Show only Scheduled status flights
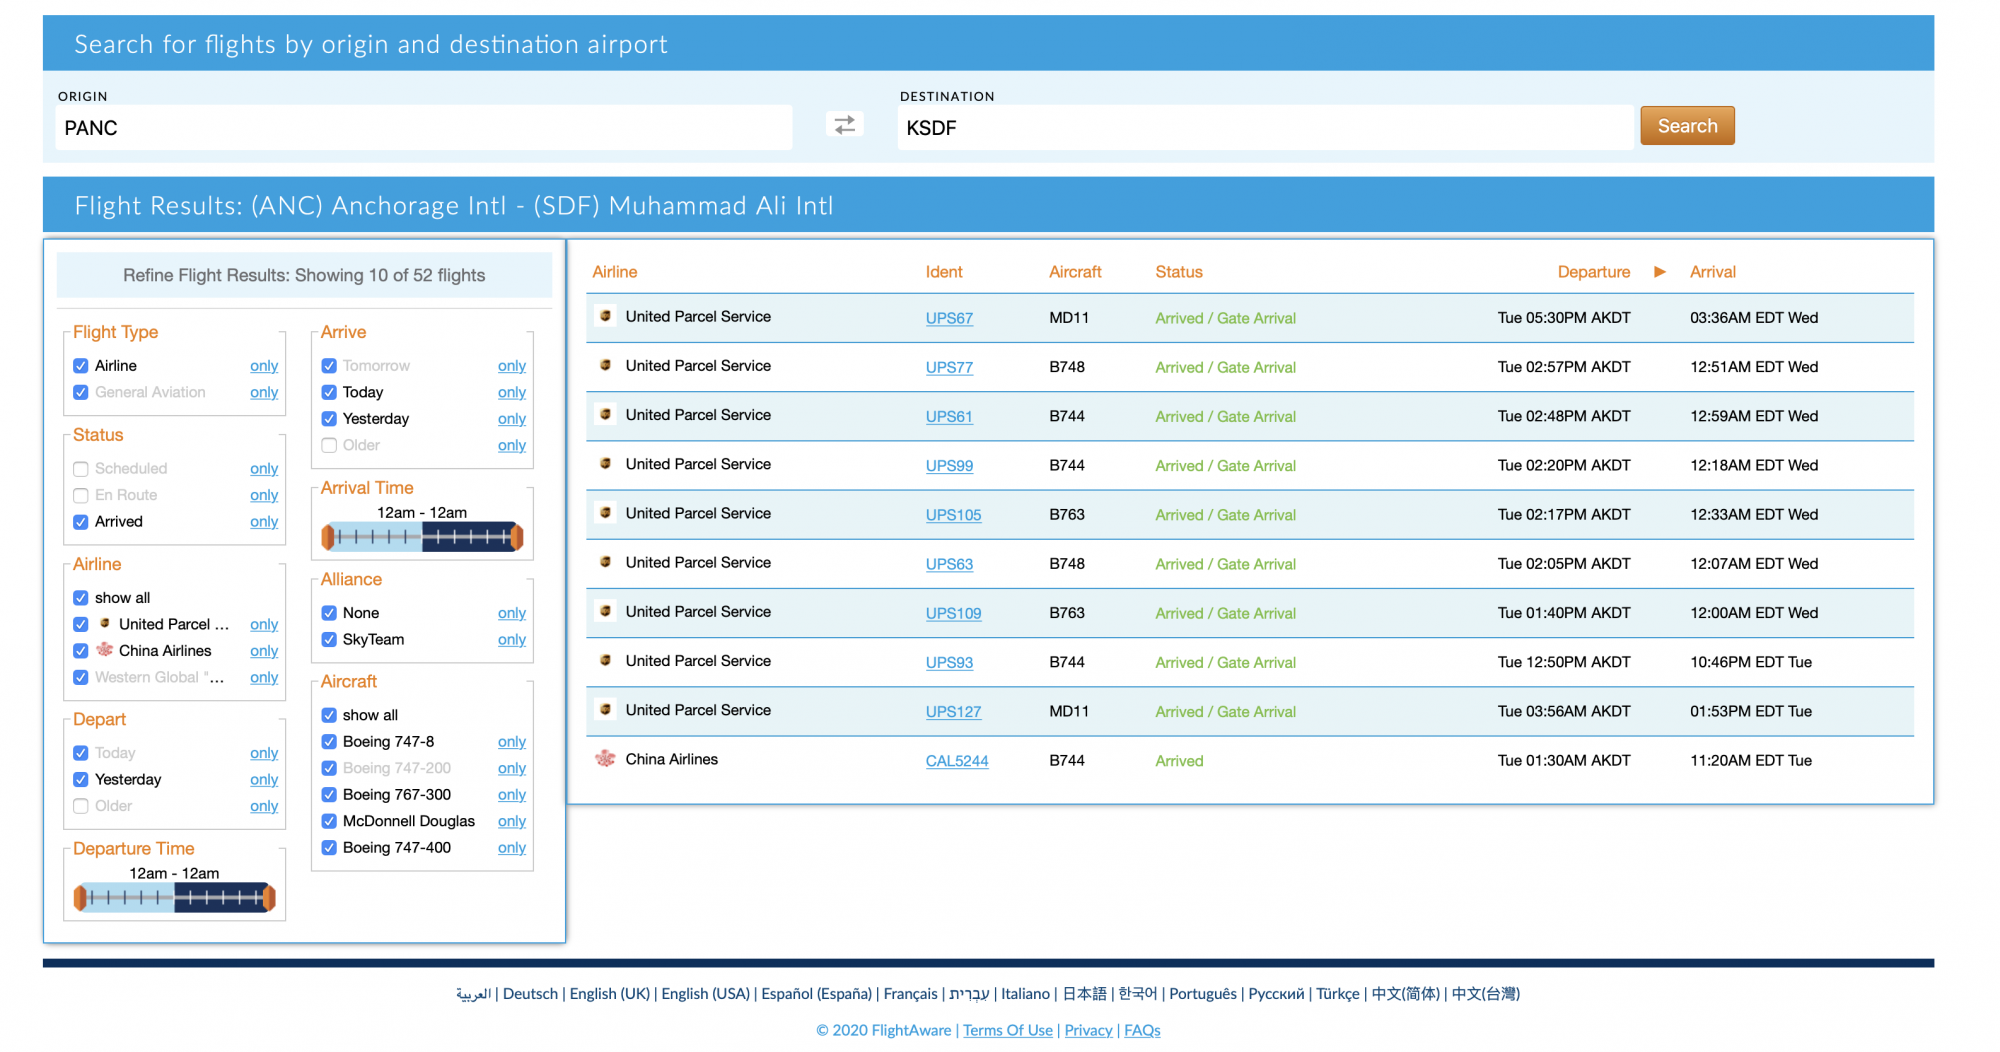2000x1052 pixels. [x=264, y=469]
